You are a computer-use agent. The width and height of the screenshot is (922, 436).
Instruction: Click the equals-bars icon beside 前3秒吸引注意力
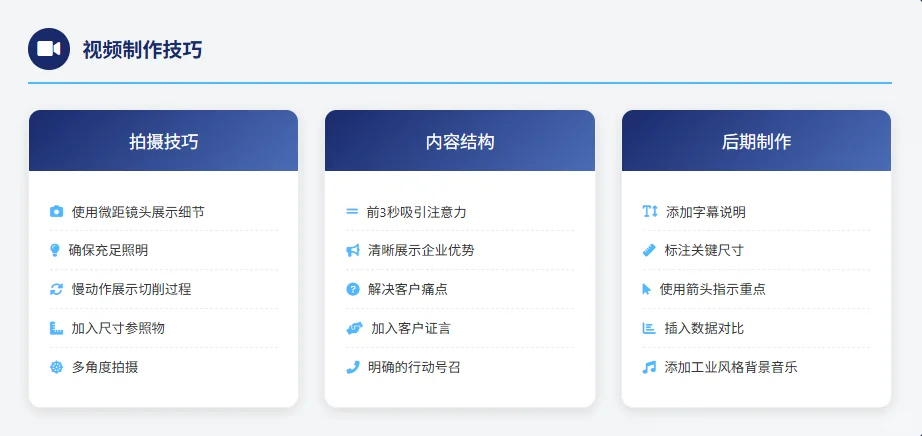click(352, 211)
